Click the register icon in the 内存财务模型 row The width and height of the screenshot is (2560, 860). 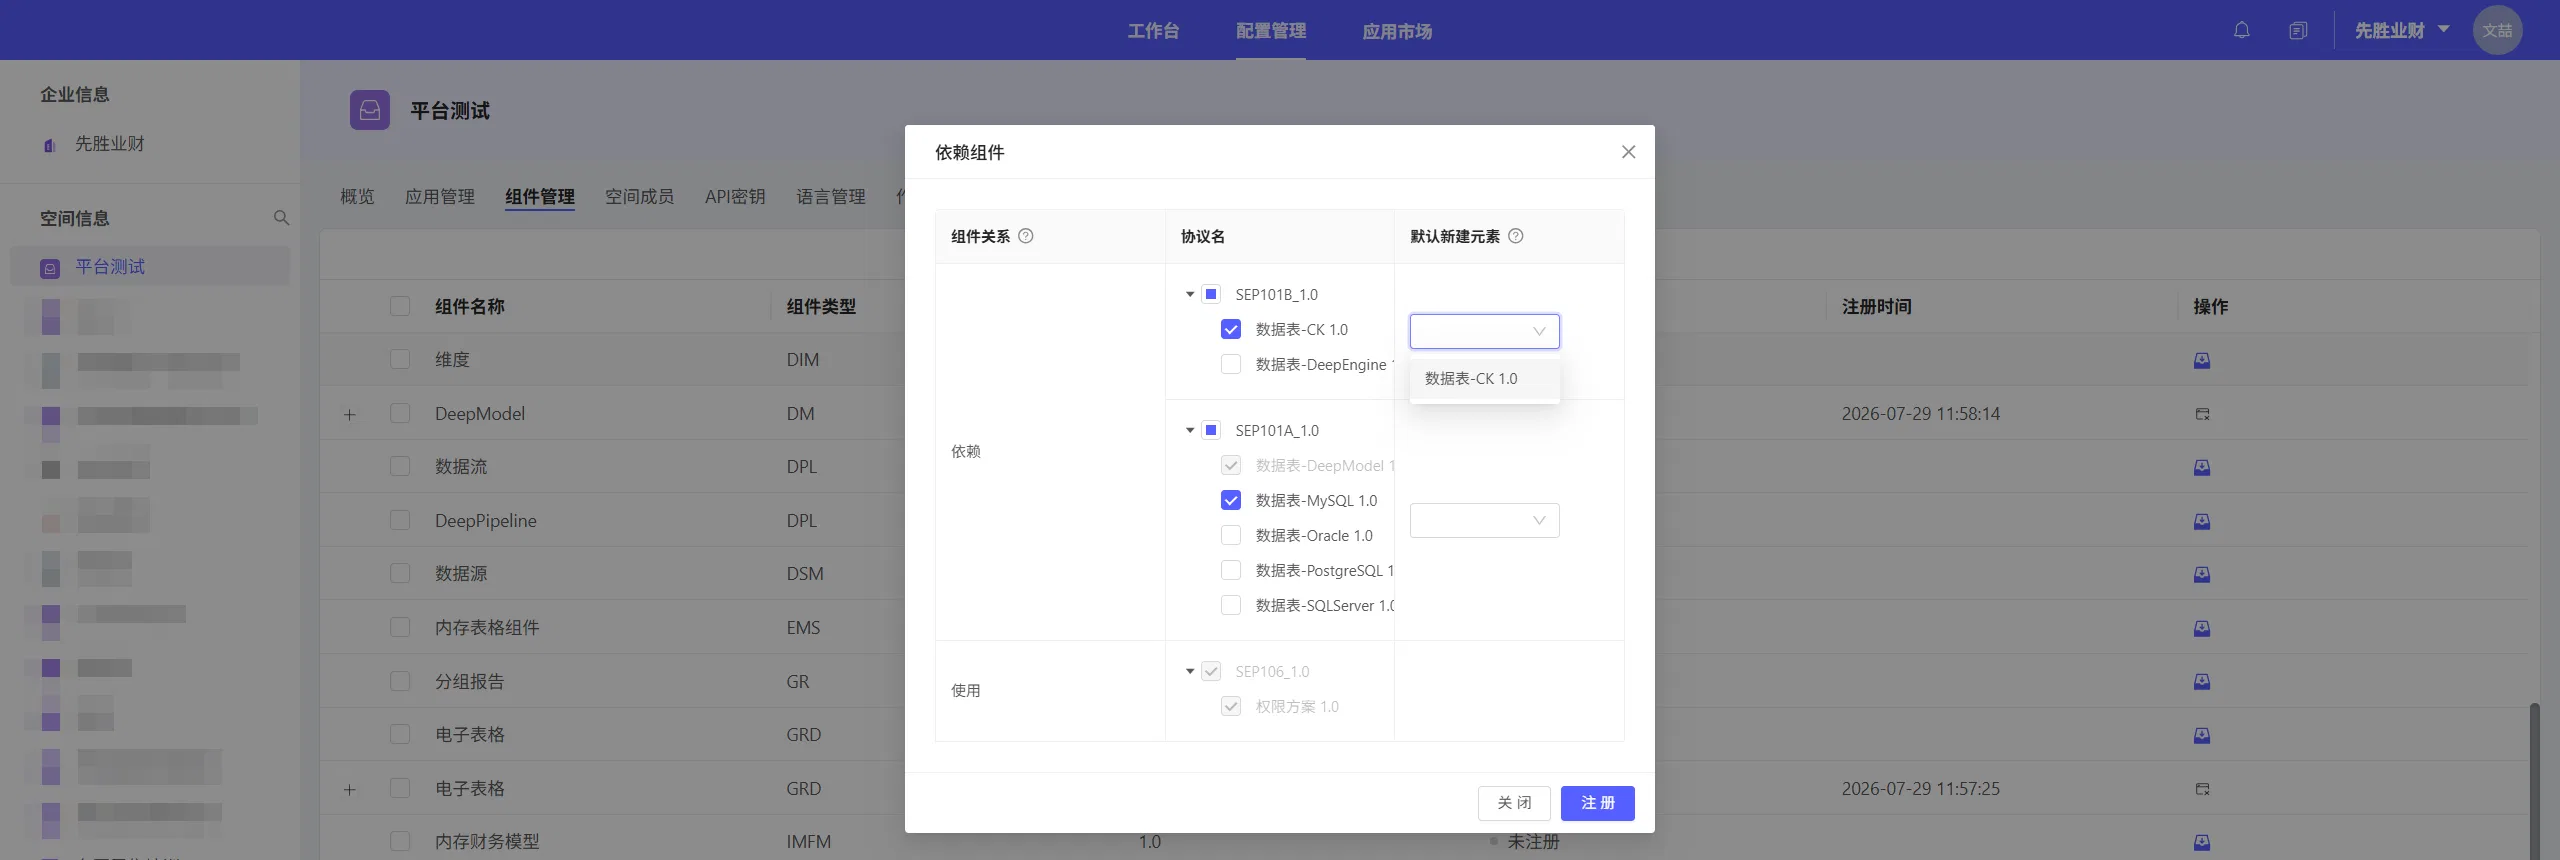tap(2202, 842)
